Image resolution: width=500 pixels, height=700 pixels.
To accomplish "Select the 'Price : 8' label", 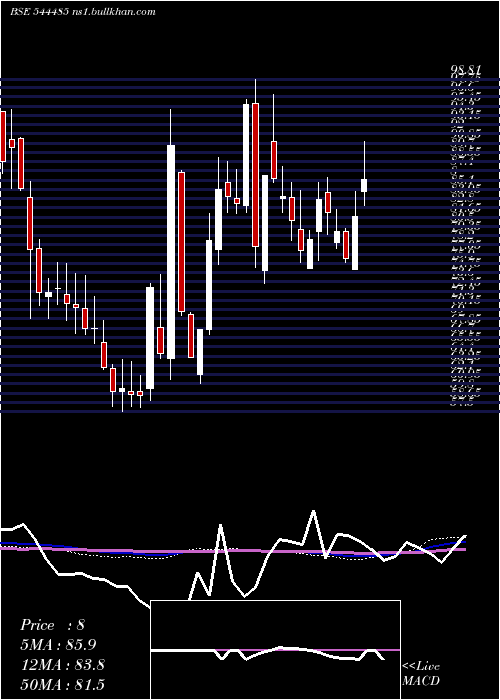I will [x=52, y=625].
